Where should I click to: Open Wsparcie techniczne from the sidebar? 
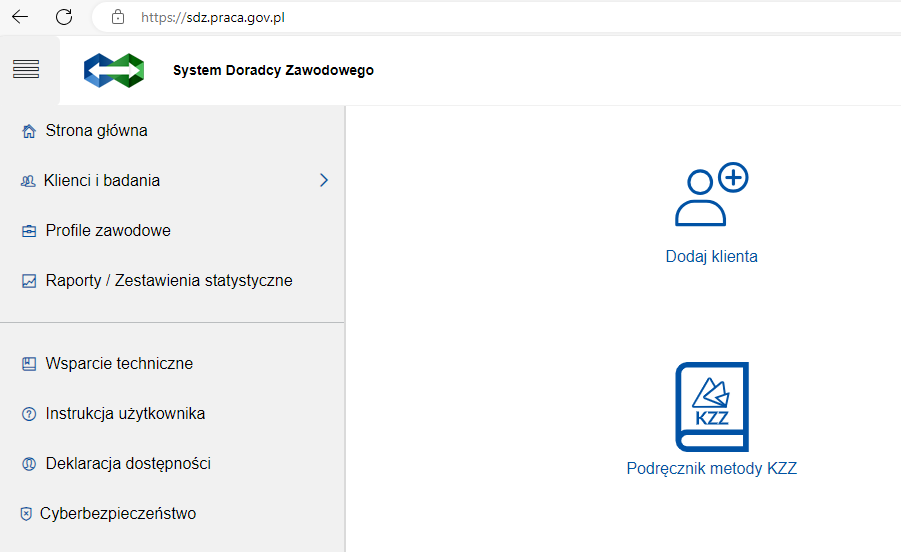point(119,364)
